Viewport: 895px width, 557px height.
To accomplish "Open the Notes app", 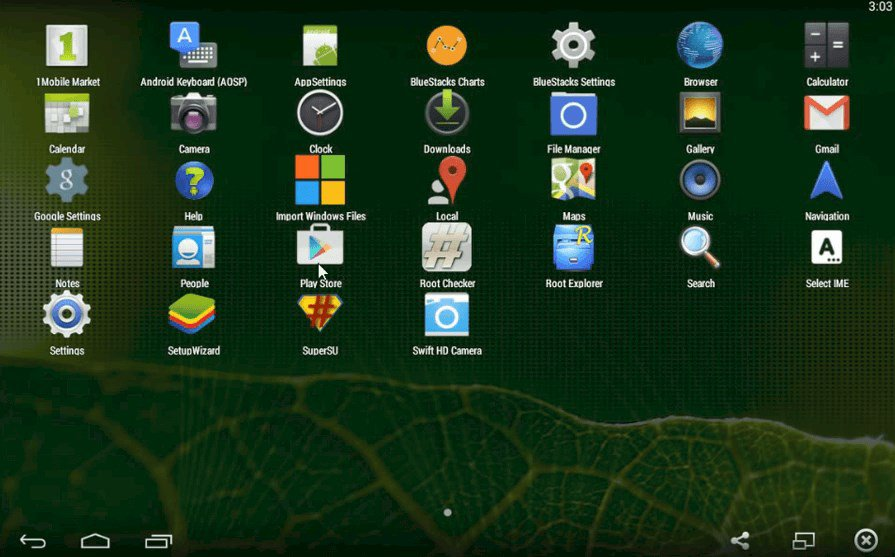I will click(x=67, y=248).
